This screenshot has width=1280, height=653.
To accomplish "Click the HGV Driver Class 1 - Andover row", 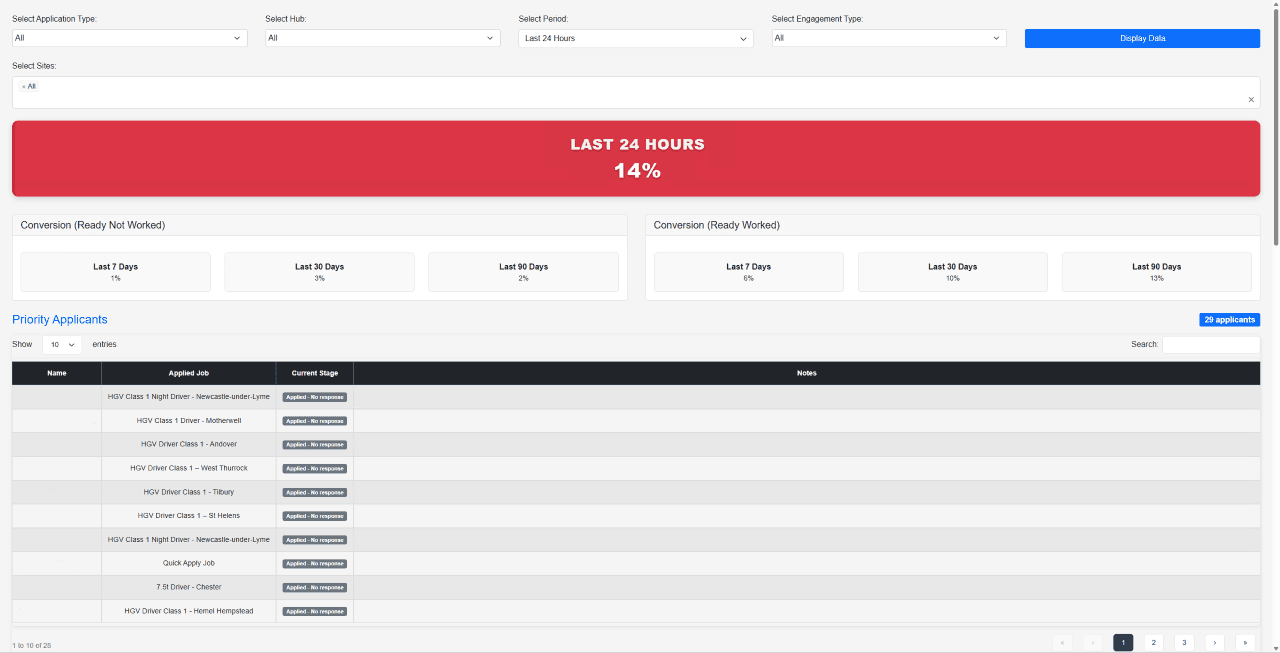I will pos(636,444).
